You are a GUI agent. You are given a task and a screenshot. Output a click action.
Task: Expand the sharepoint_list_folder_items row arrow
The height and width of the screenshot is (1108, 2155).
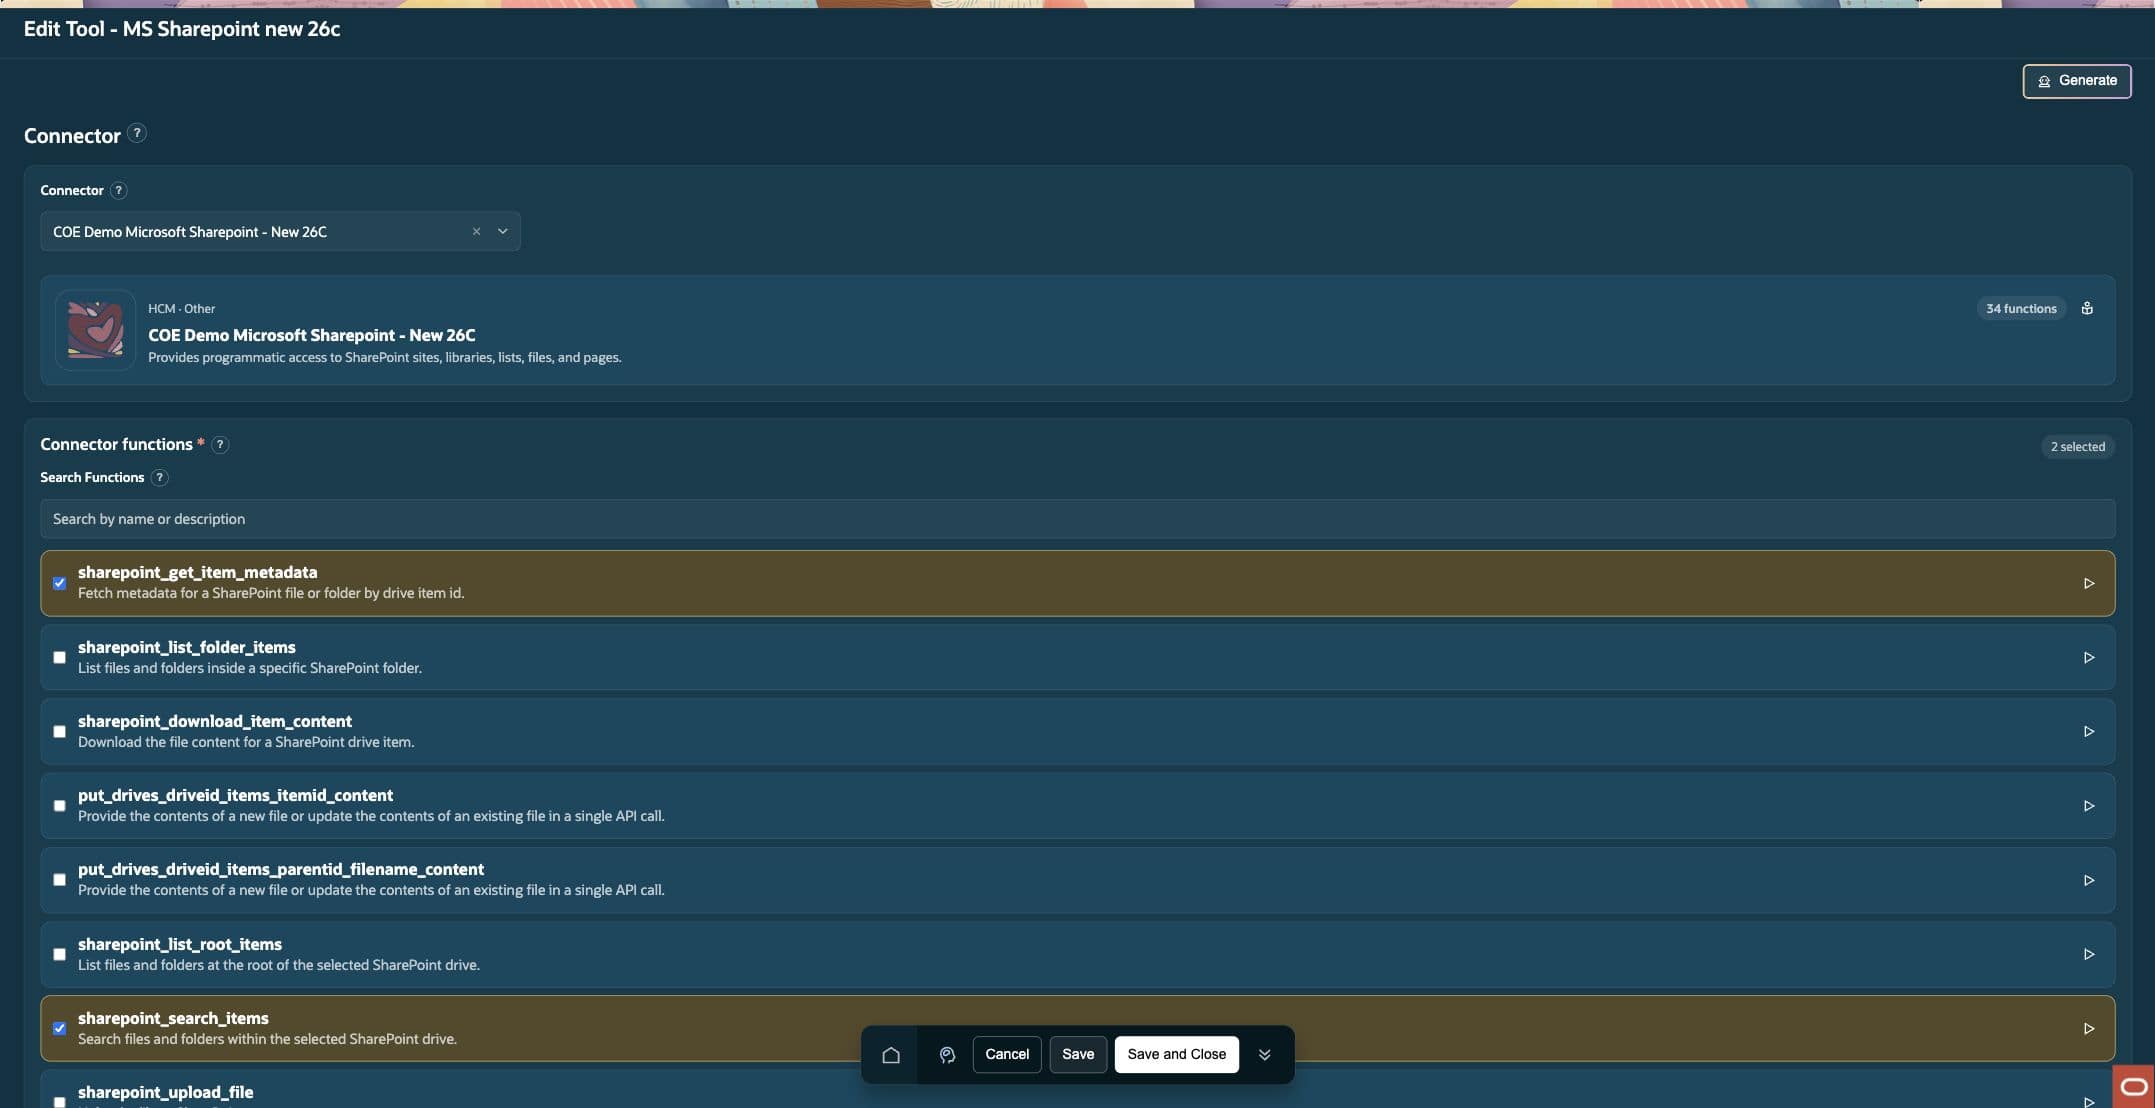point(2089,657)
